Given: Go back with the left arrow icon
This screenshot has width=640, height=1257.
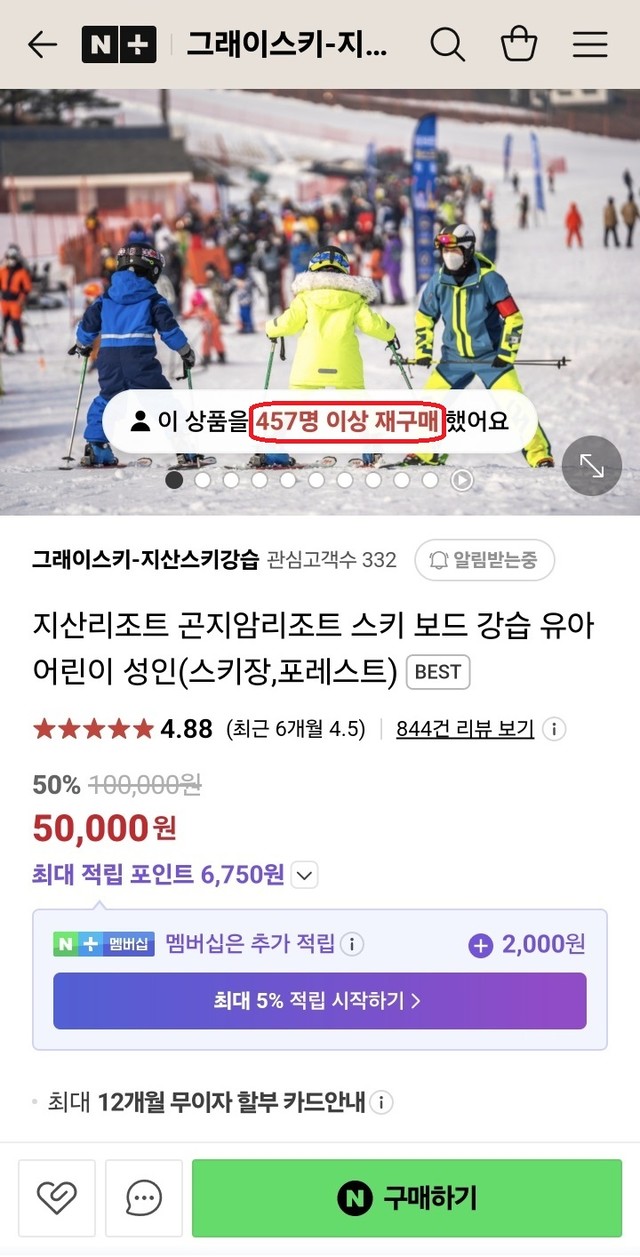Looking at the screenshot, I should pyautogui.click(x=42, y=45).
